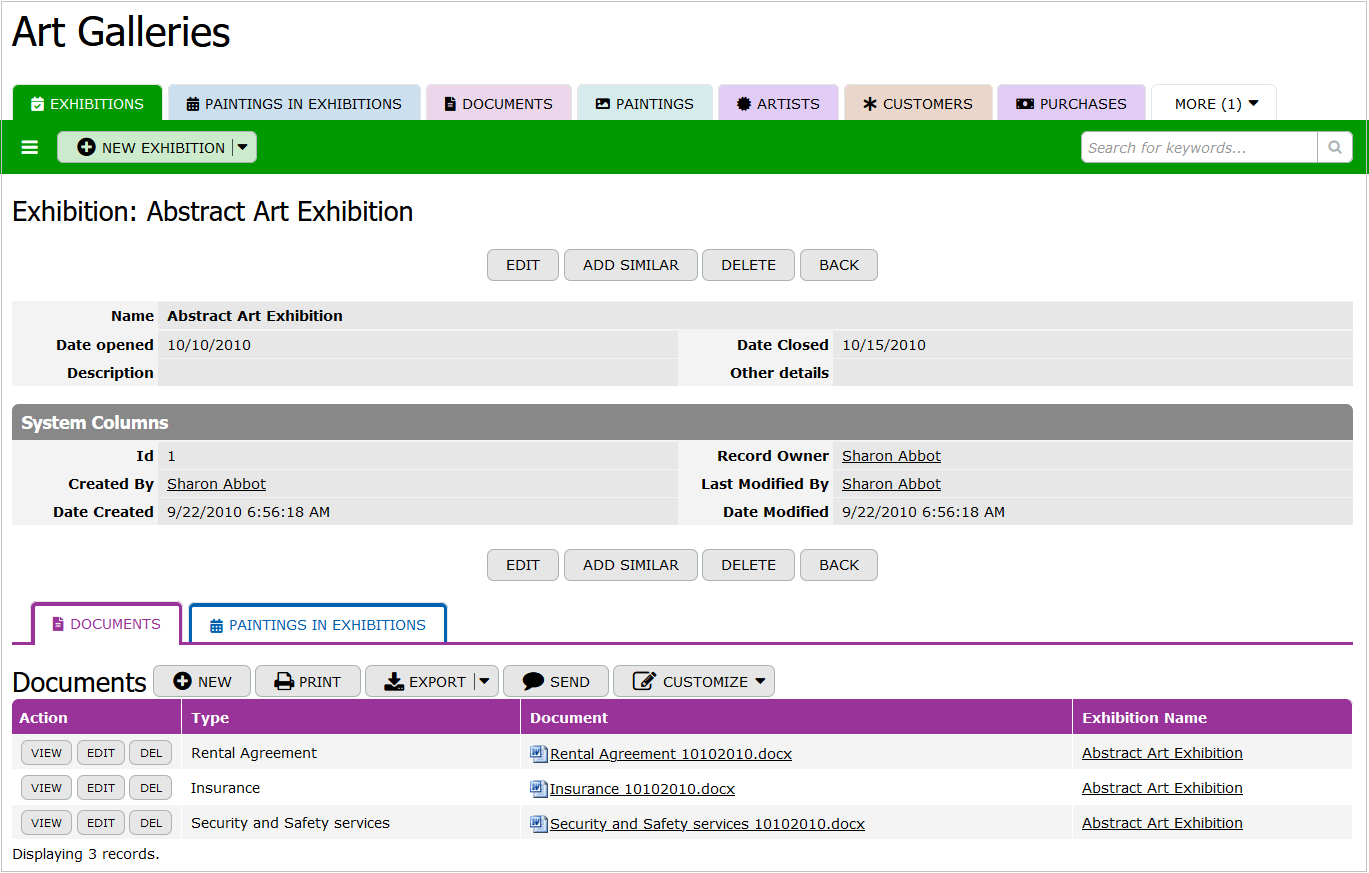Select the Paintings in Exhibitions sub-tab
This screenshot has width=1369, height=873.
click(x=317, y=625)
